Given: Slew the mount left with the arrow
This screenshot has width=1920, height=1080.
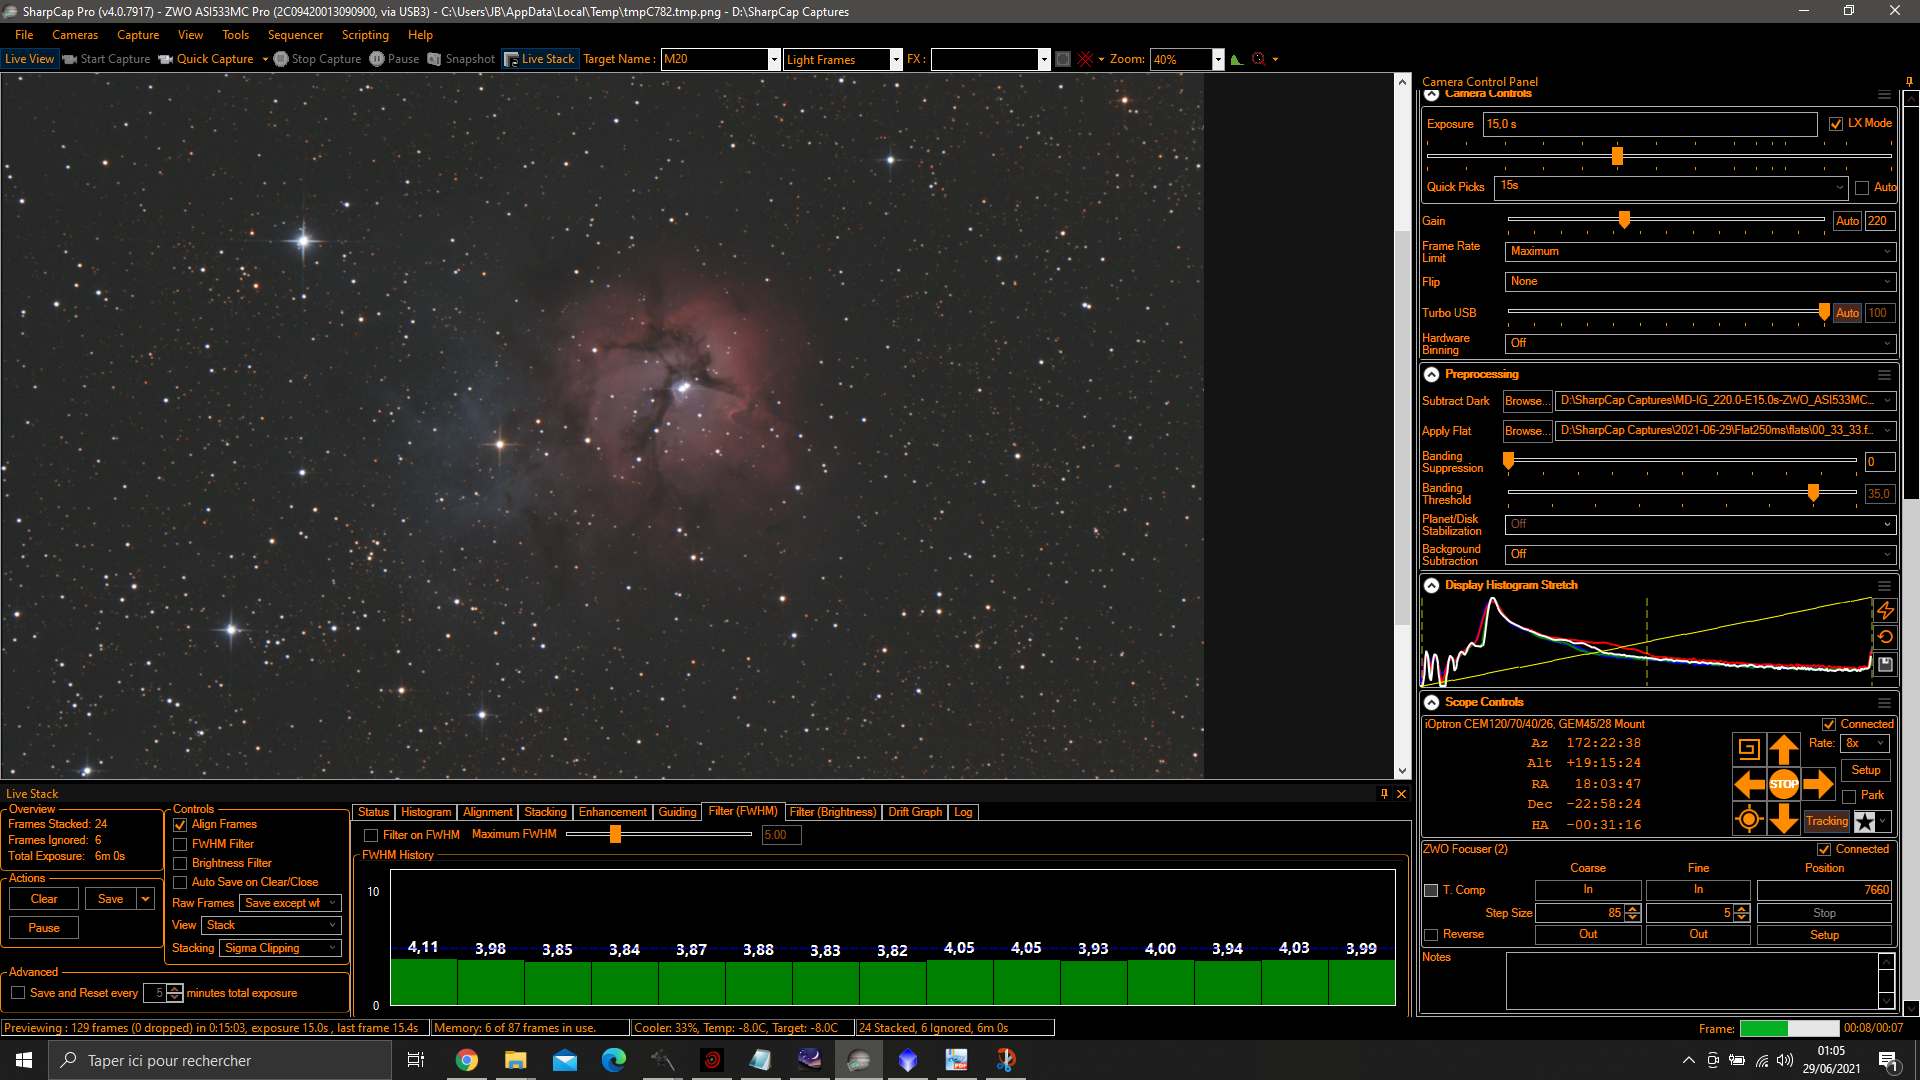Looking at the screenshot, I should pos(1749,784).
